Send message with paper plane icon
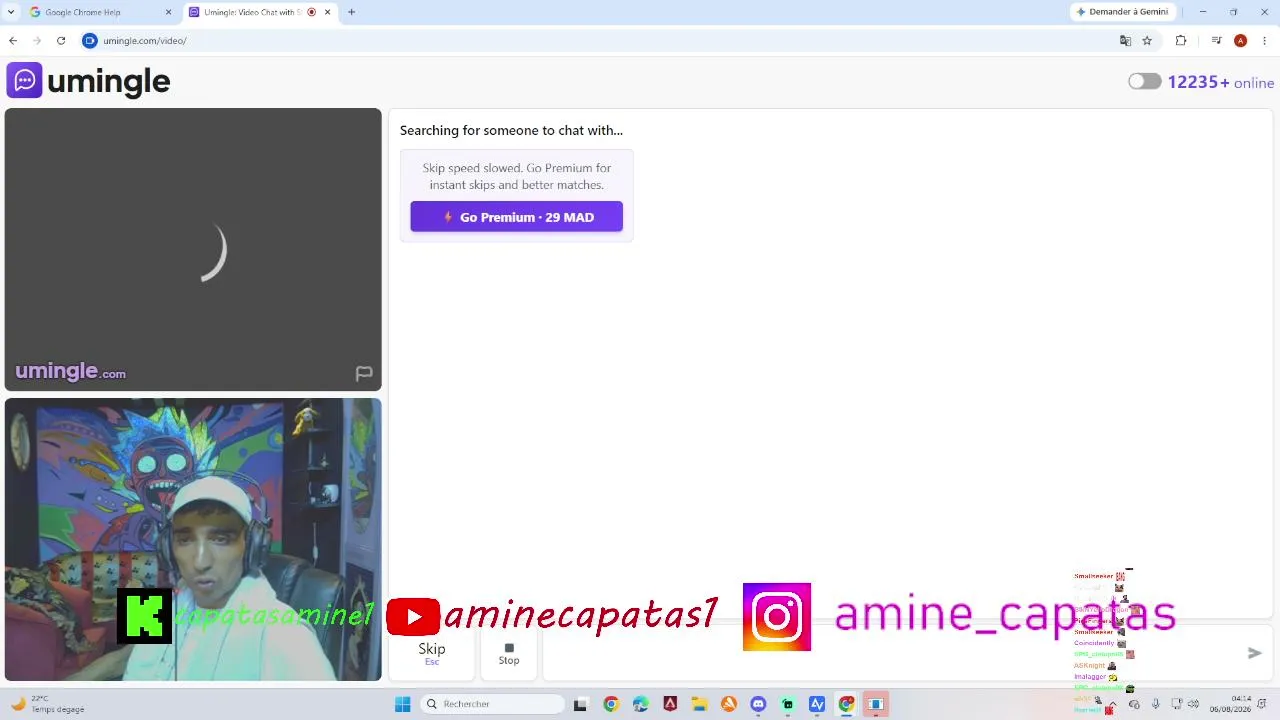The image size is (1280, 720). coord(1254,653)
